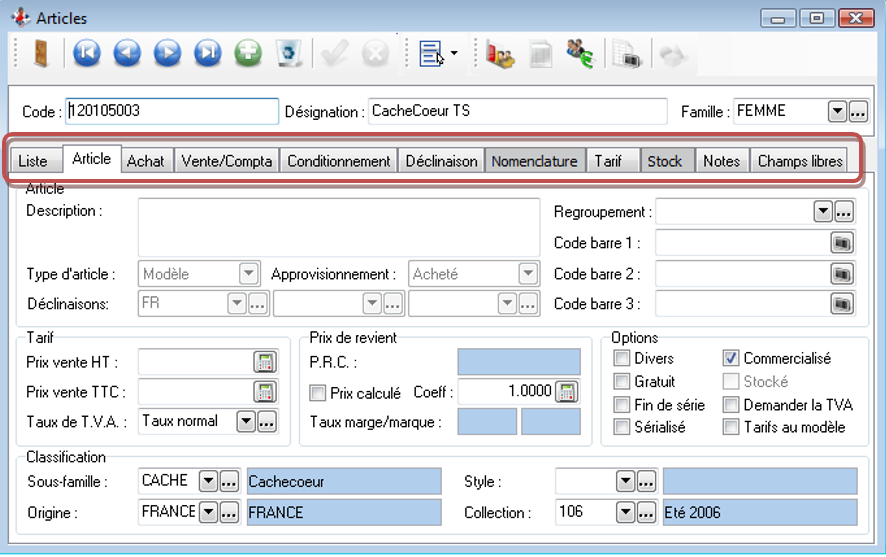Expand the Famille dropdown

pos(837,112)
